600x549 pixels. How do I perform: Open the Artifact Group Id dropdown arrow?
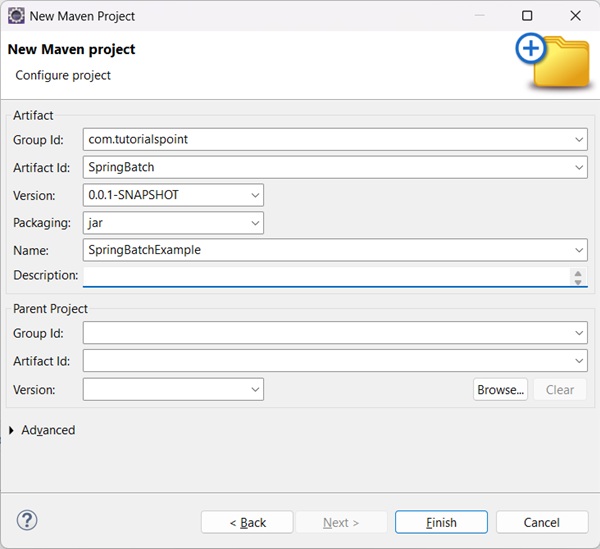(580, 140)
